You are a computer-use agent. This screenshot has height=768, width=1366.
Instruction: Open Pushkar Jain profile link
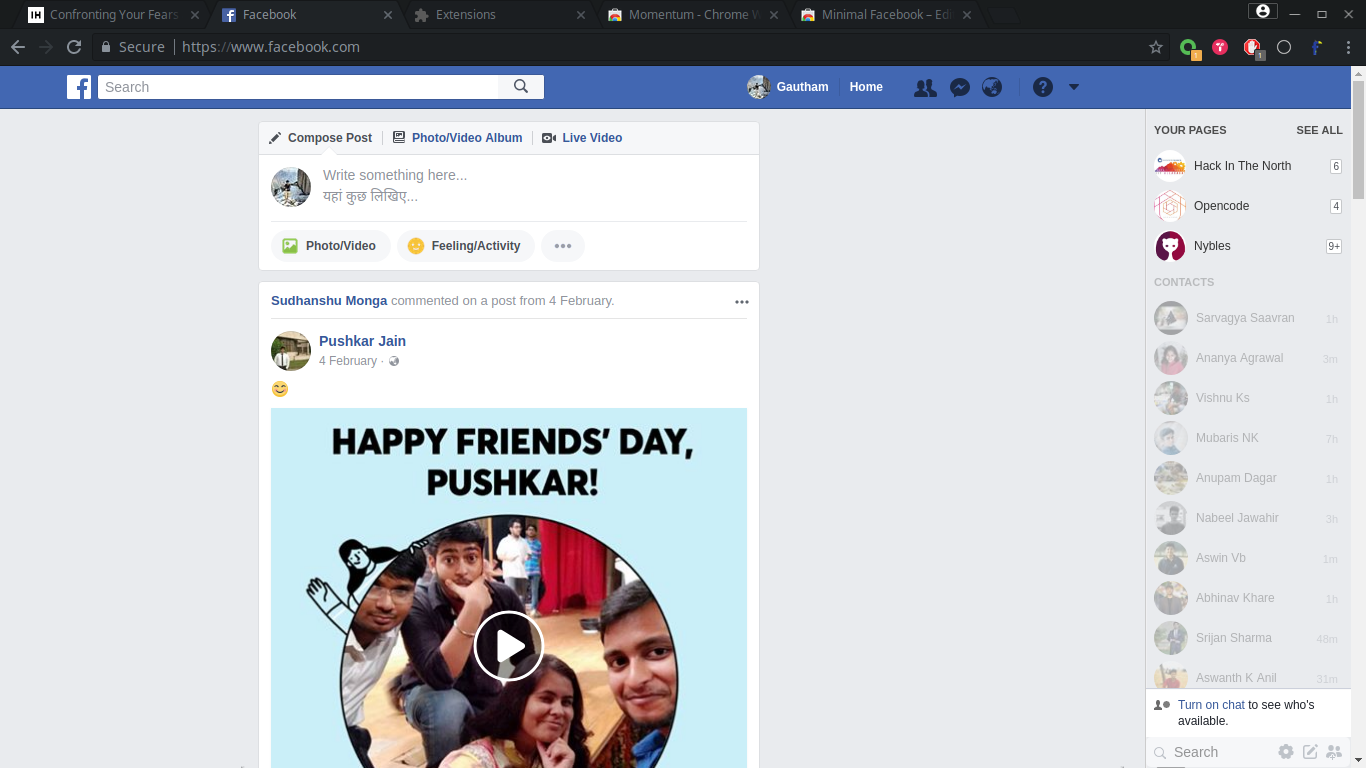[362, 341]
